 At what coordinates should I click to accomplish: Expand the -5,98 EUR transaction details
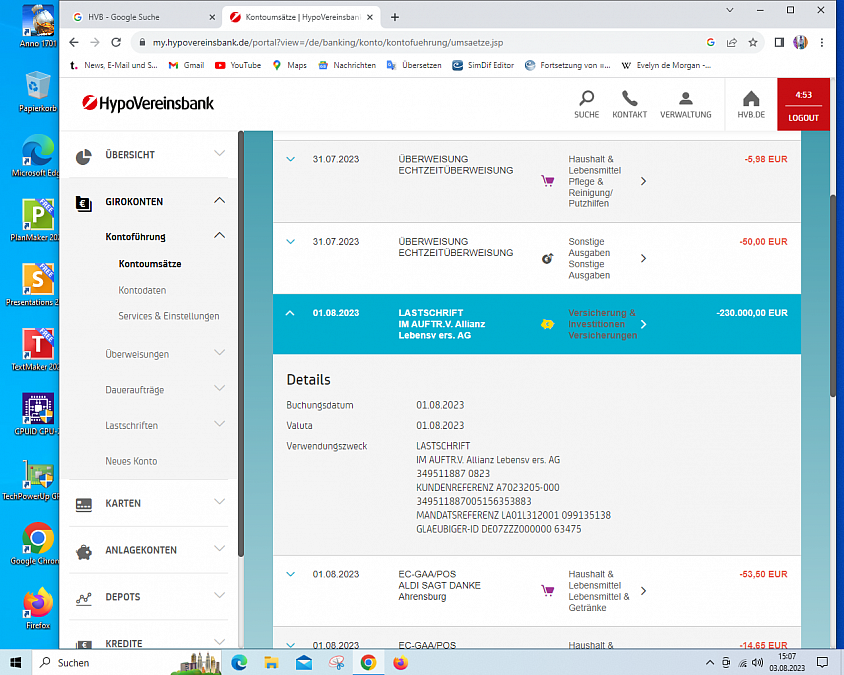pyautogui.click(x=290, y=159)
